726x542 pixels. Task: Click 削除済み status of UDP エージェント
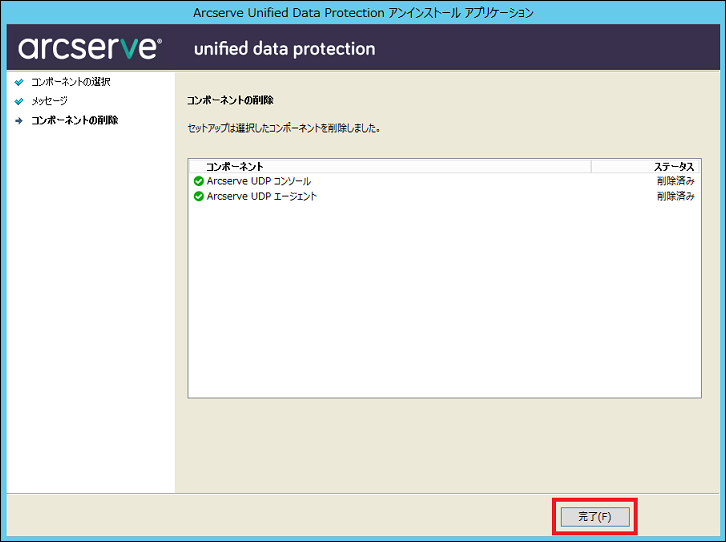tap(676, 196)
